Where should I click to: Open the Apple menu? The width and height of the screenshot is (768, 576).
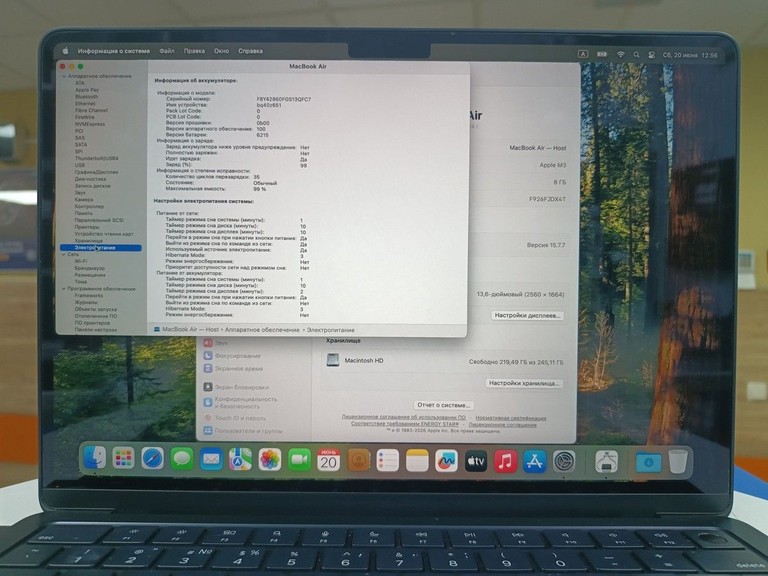65,50
